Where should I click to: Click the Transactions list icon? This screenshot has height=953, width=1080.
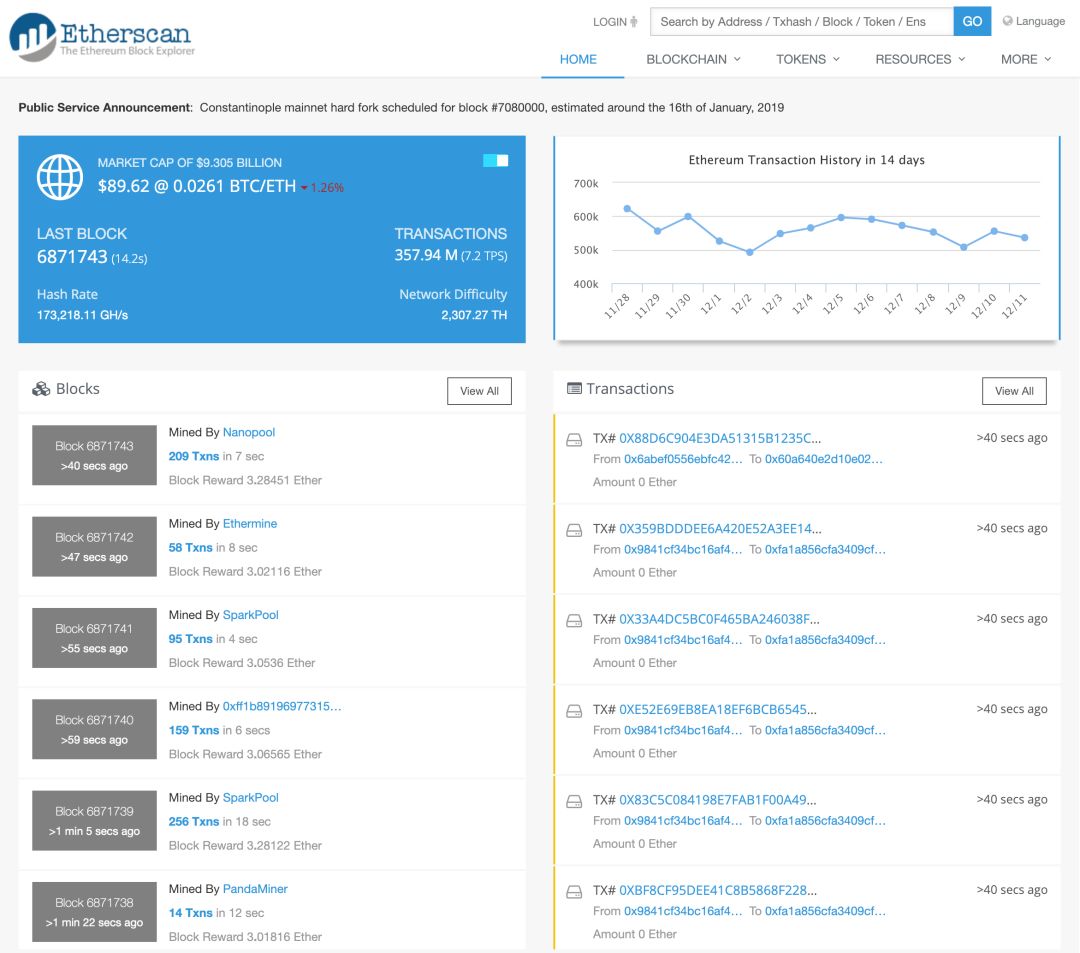pos(574,388)
